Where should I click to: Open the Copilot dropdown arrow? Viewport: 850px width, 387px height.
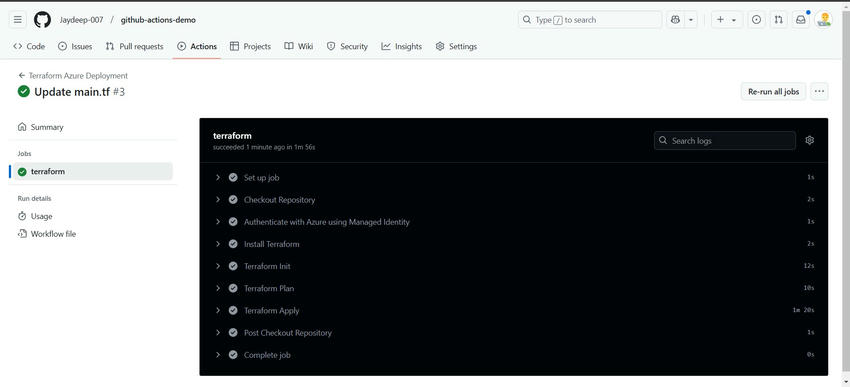pos(691,20)
